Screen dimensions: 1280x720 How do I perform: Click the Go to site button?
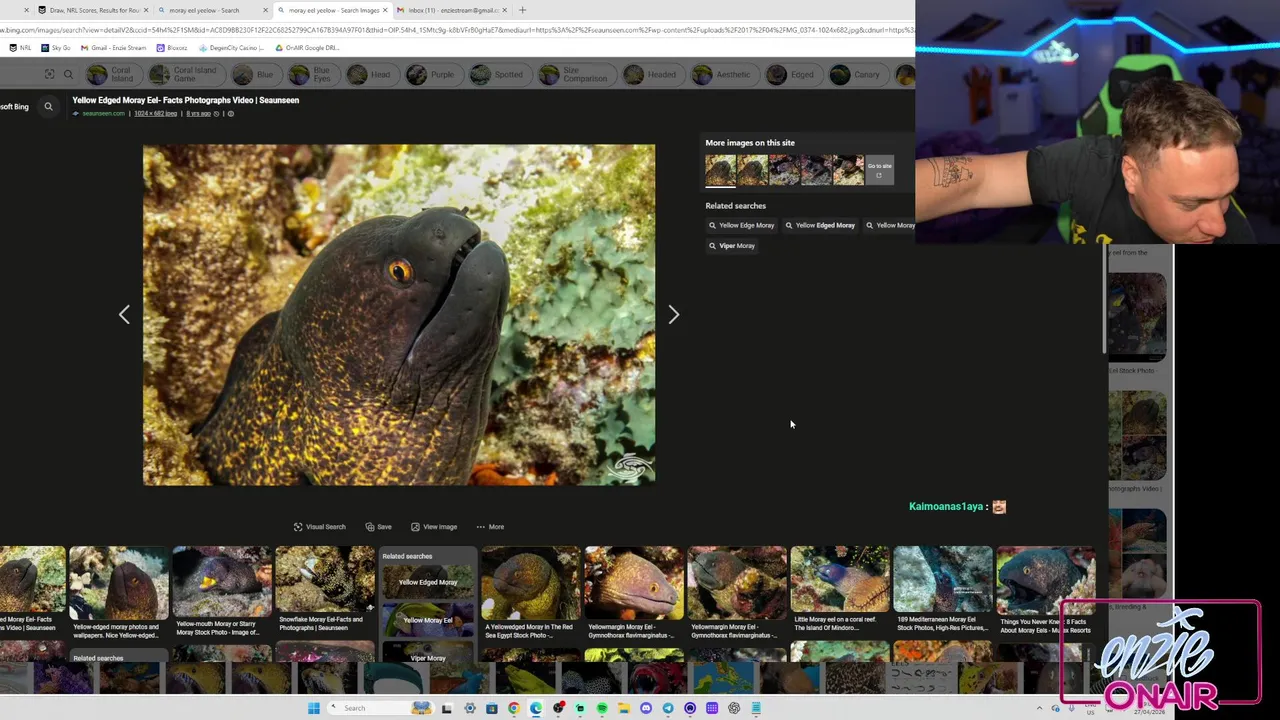click(879, 170)
